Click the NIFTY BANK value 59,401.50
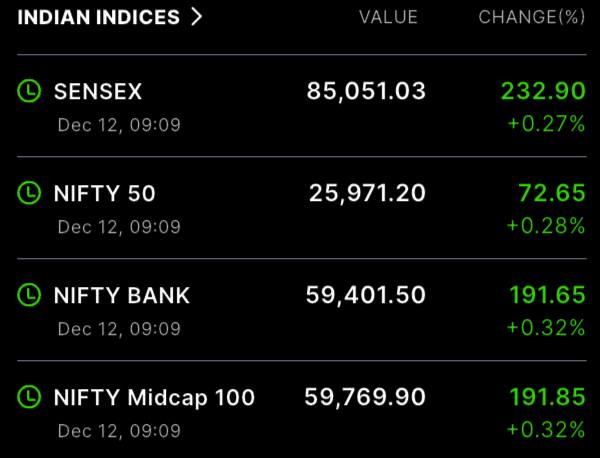600x458 pixels. 366,295
